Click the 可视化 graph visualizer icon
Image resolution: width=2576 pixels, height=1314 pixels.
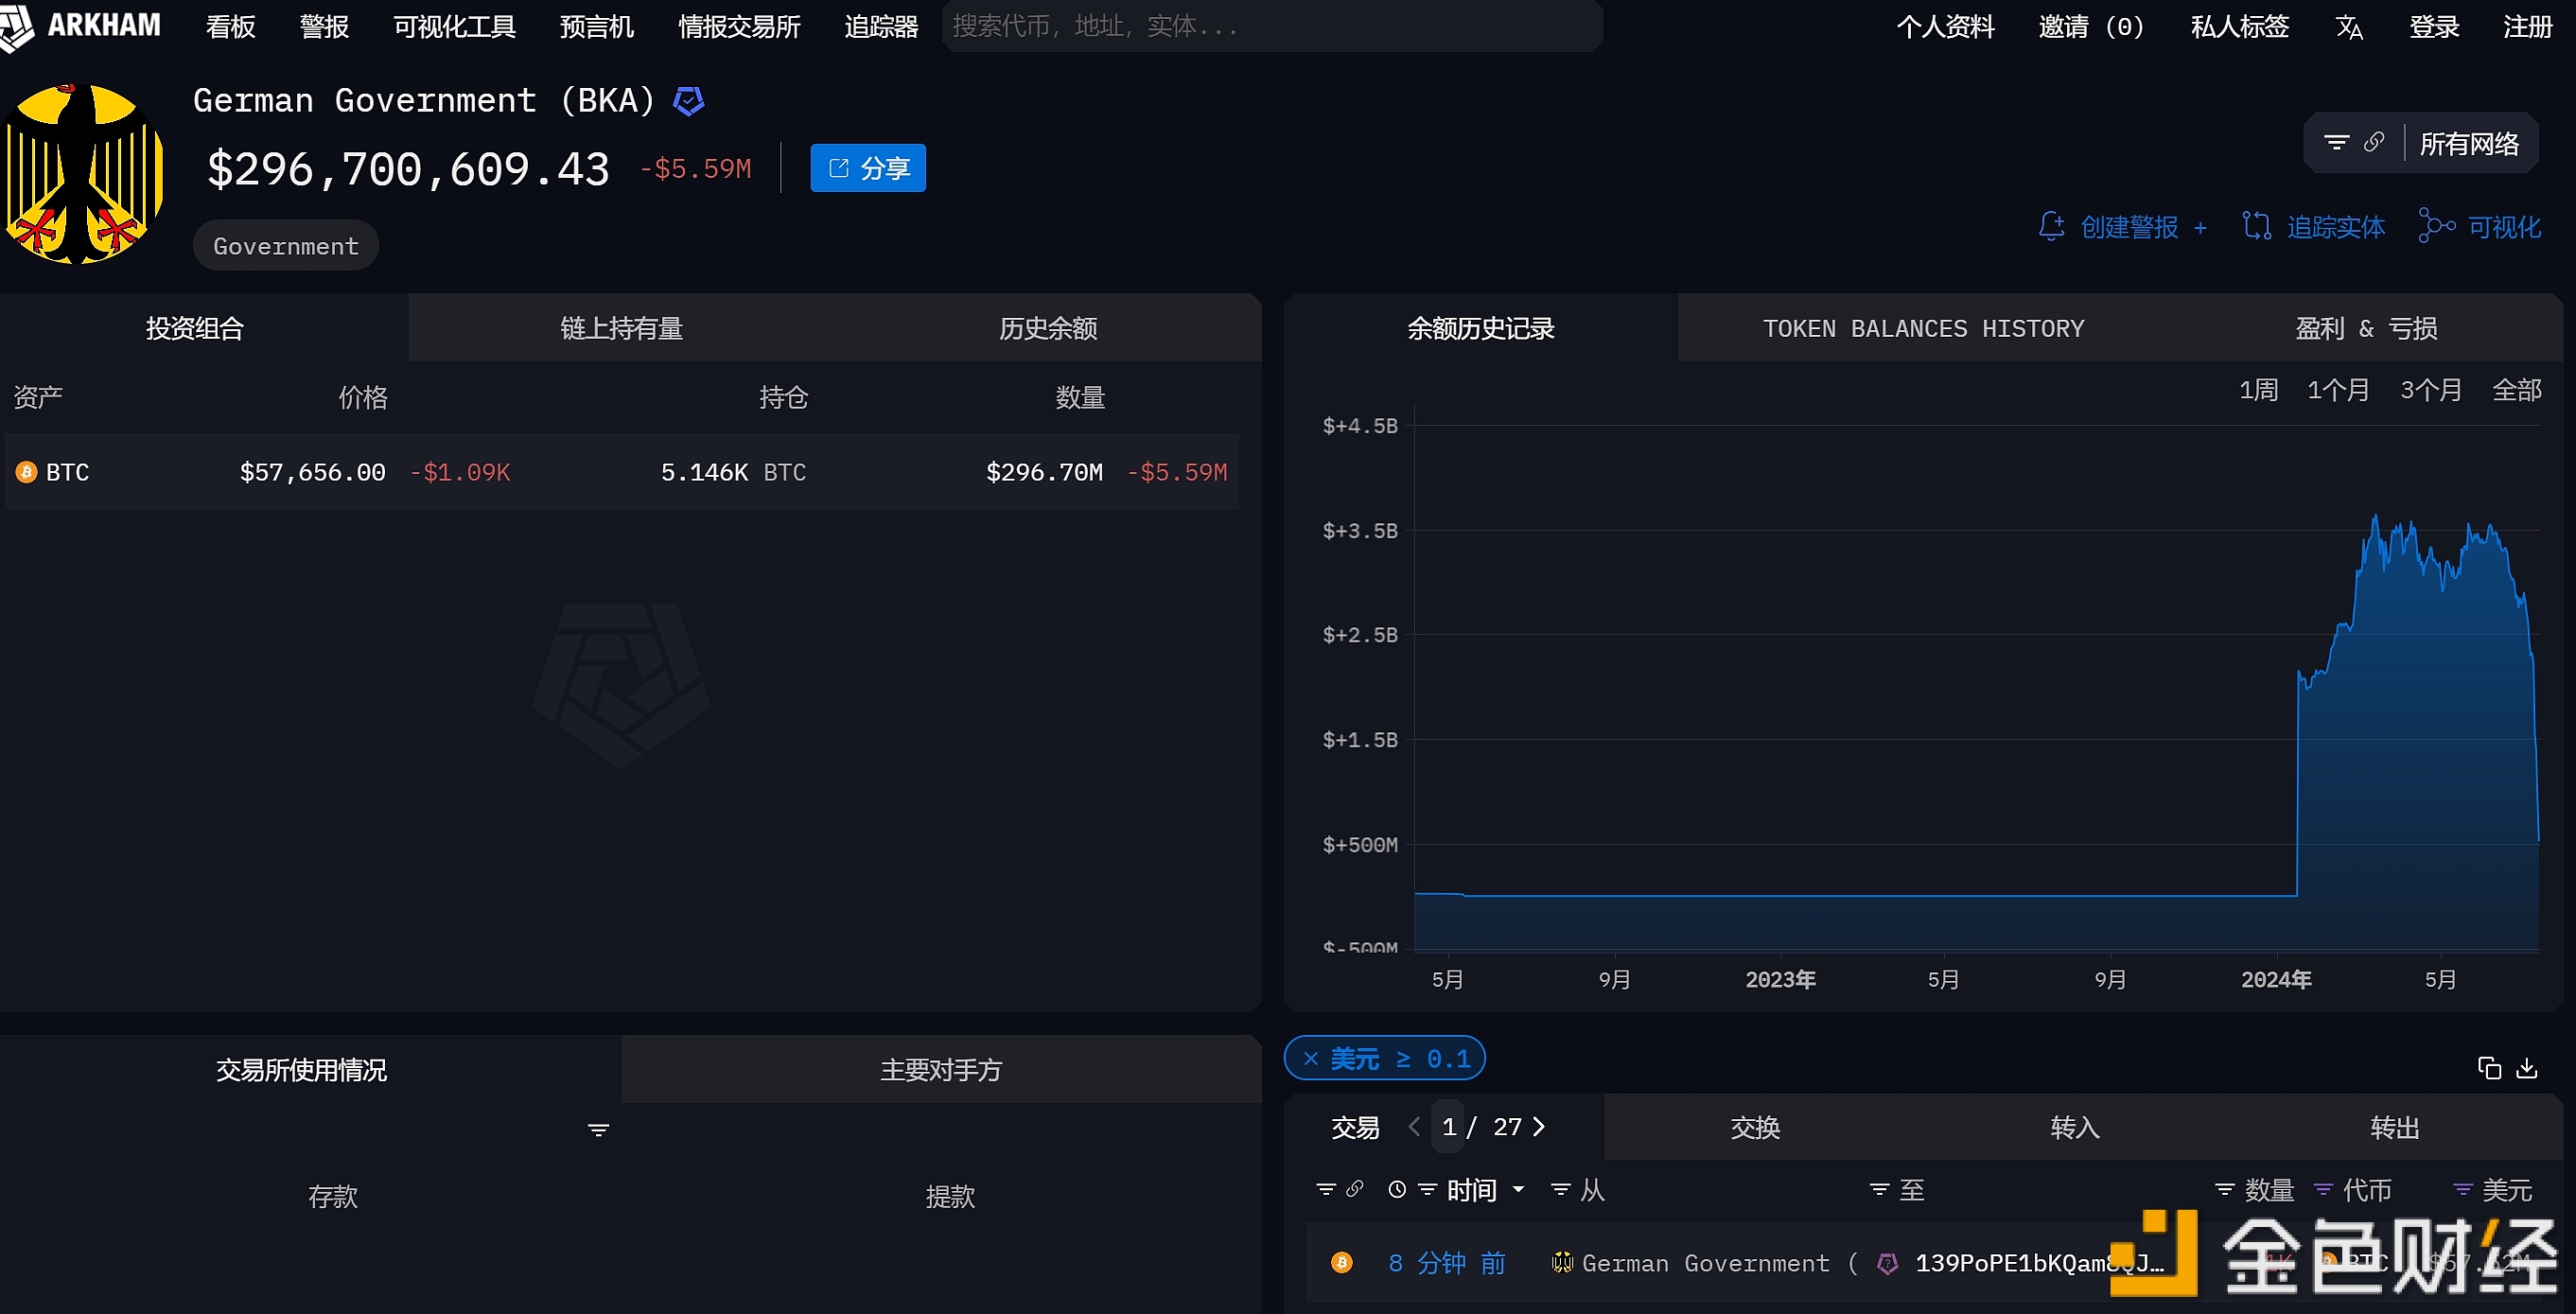(2436, 227)
